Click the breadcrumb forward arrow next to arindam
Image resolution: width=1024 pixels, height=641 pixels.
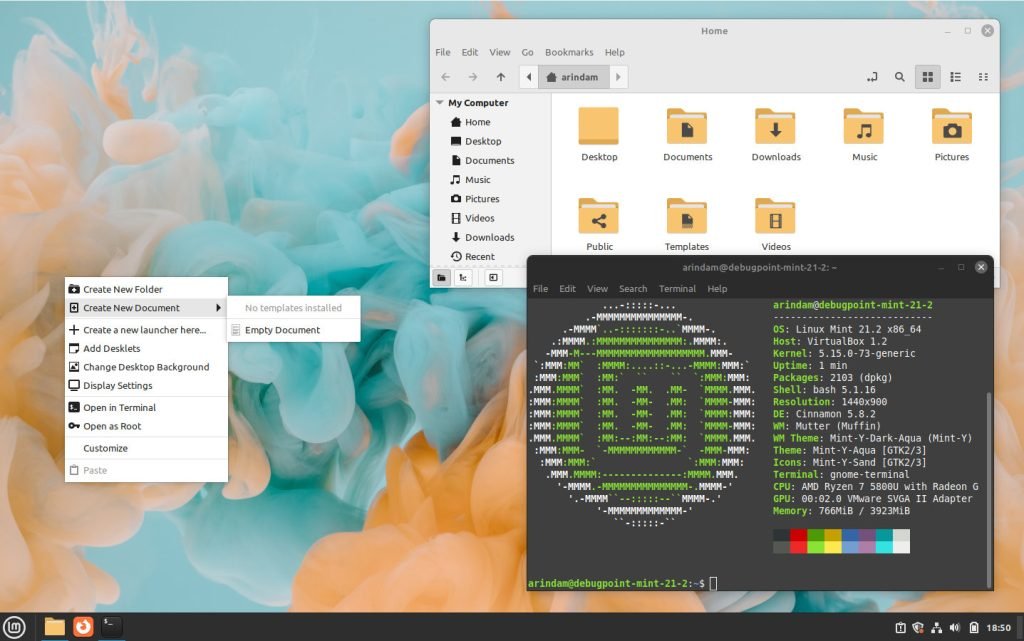(618, 76)
